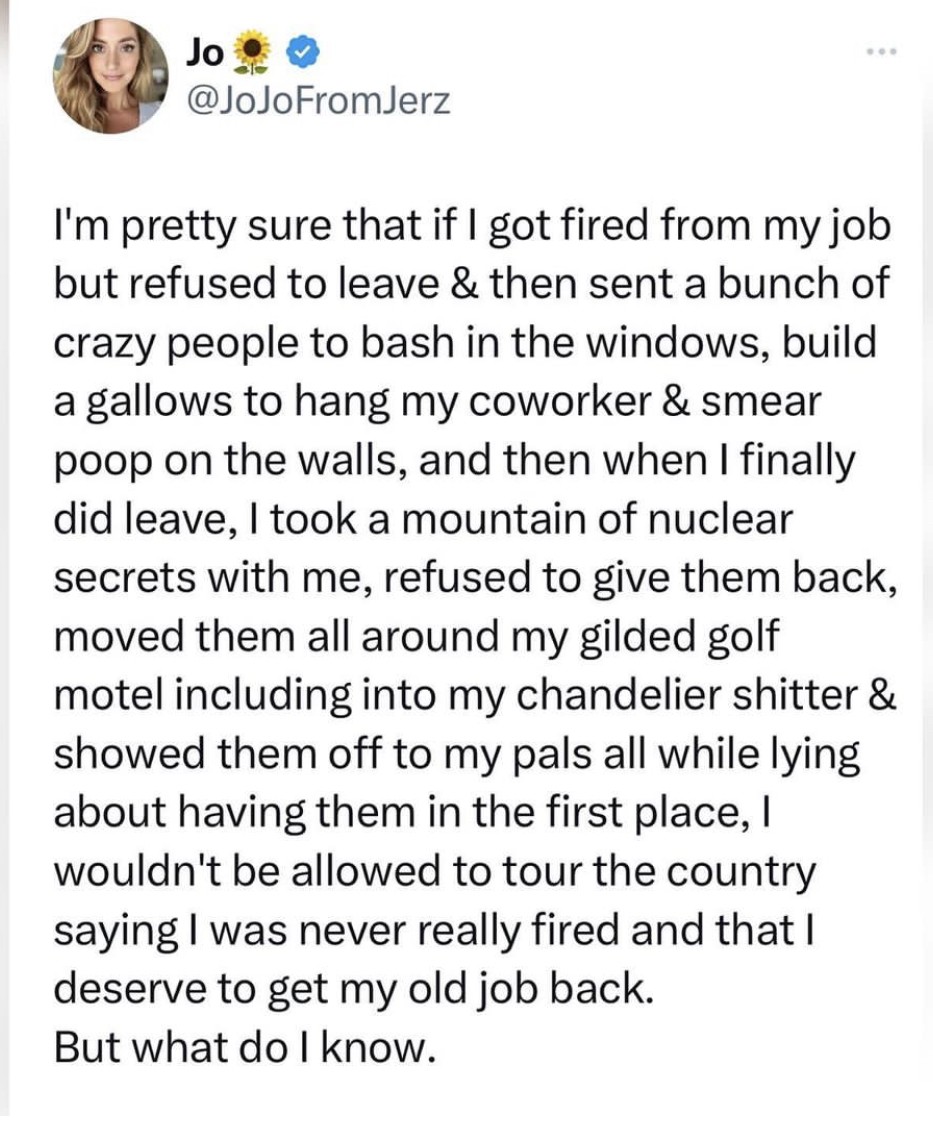Open Jo's profile picture
933x1131 pixels.
(110, 76)
